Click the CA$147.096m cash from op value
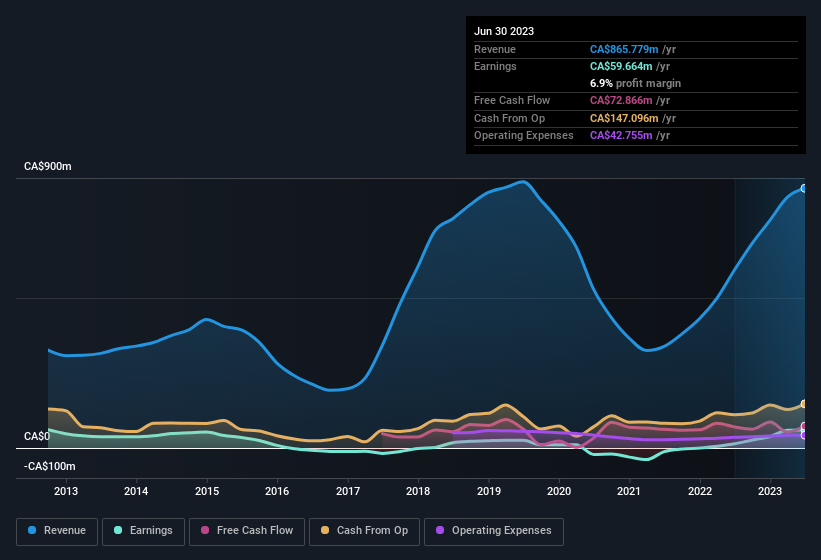The height and width of the screenshot is (560, 821). 624,118
